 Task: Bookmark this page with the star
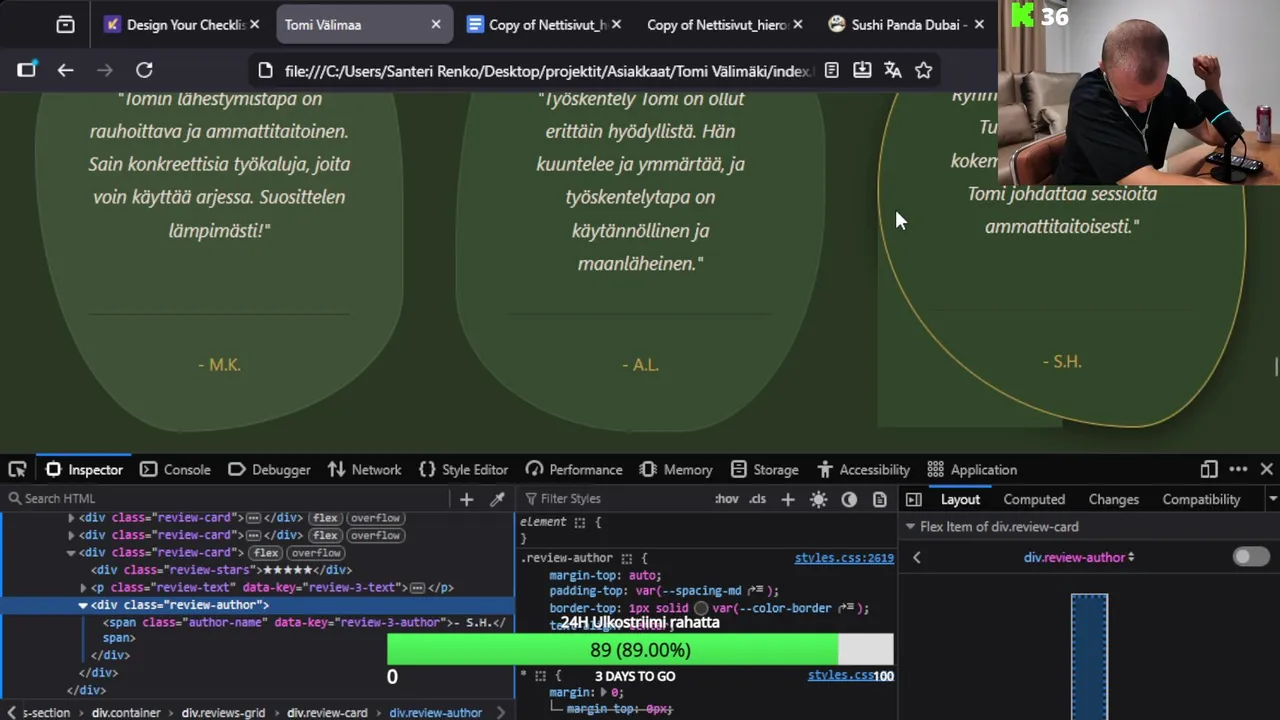924,70
